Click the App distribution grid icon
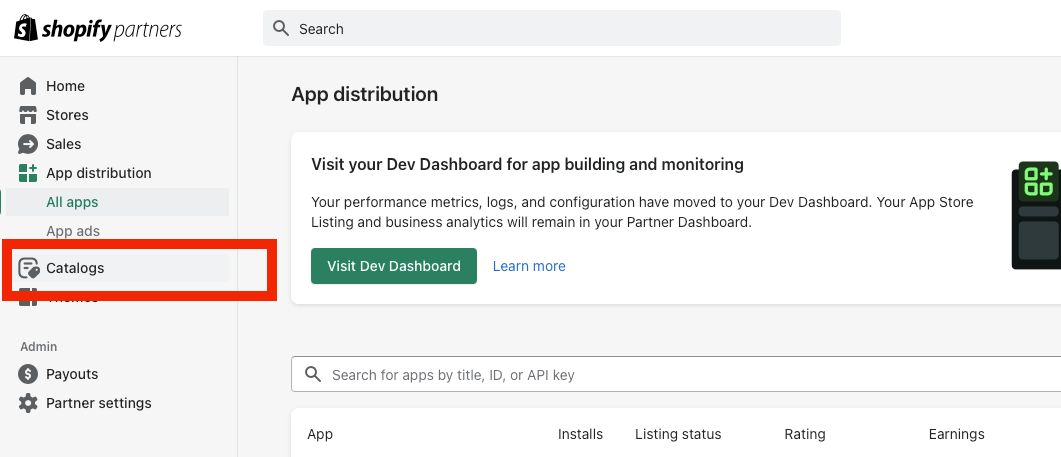 (x=28, y=173)
